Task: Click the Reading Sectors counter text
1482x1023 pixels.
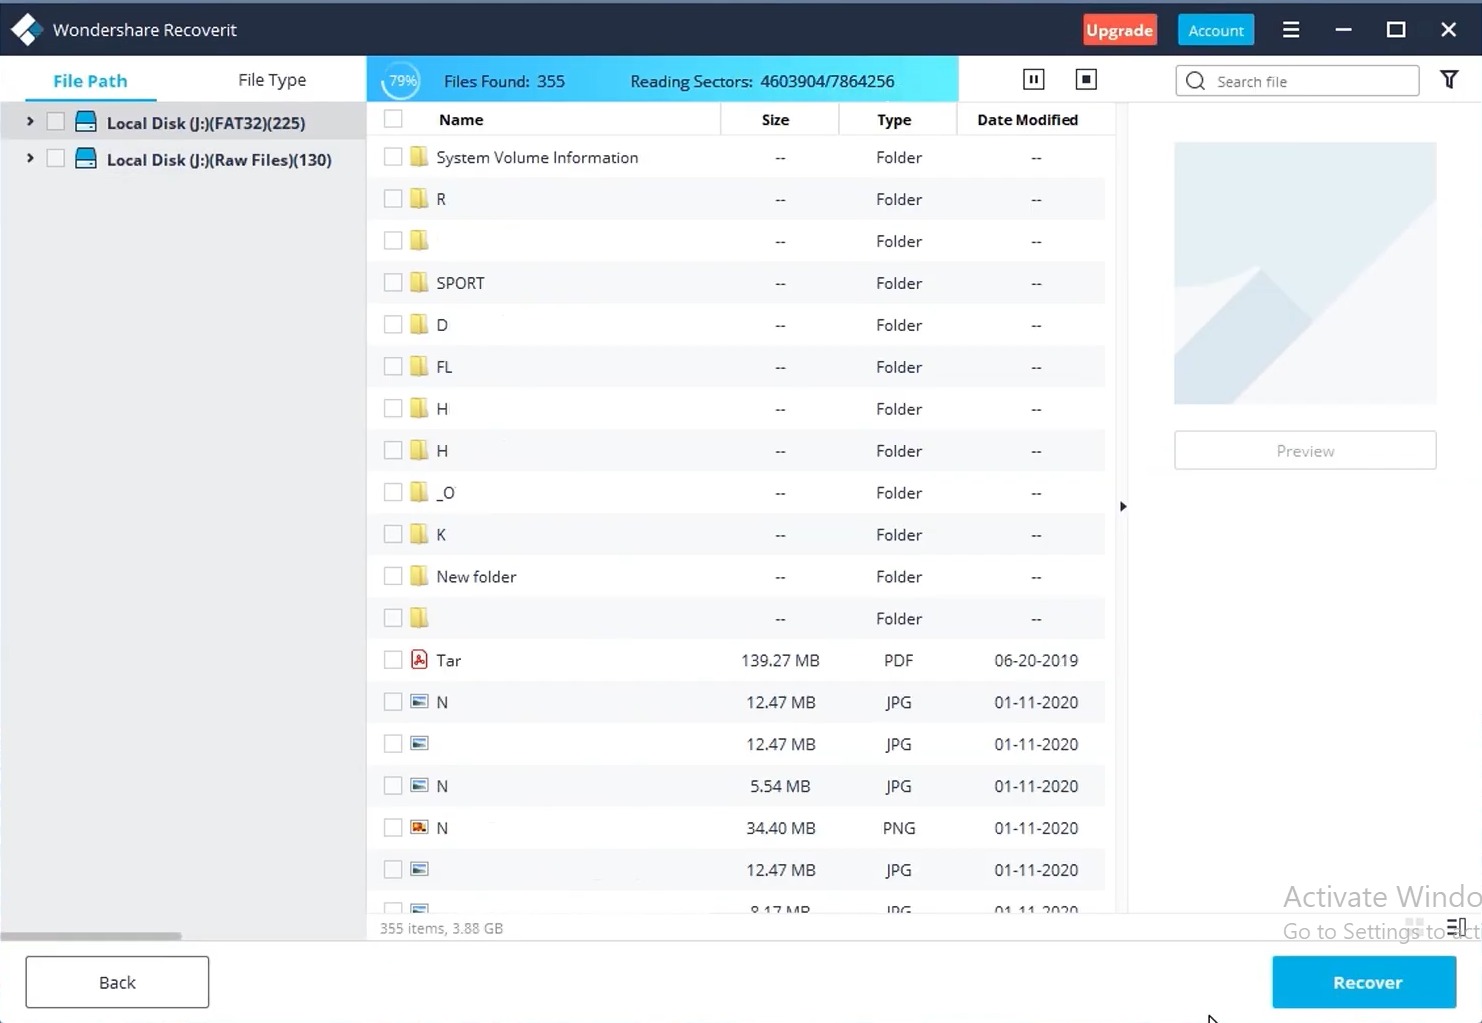Action: tap(762, 81)
